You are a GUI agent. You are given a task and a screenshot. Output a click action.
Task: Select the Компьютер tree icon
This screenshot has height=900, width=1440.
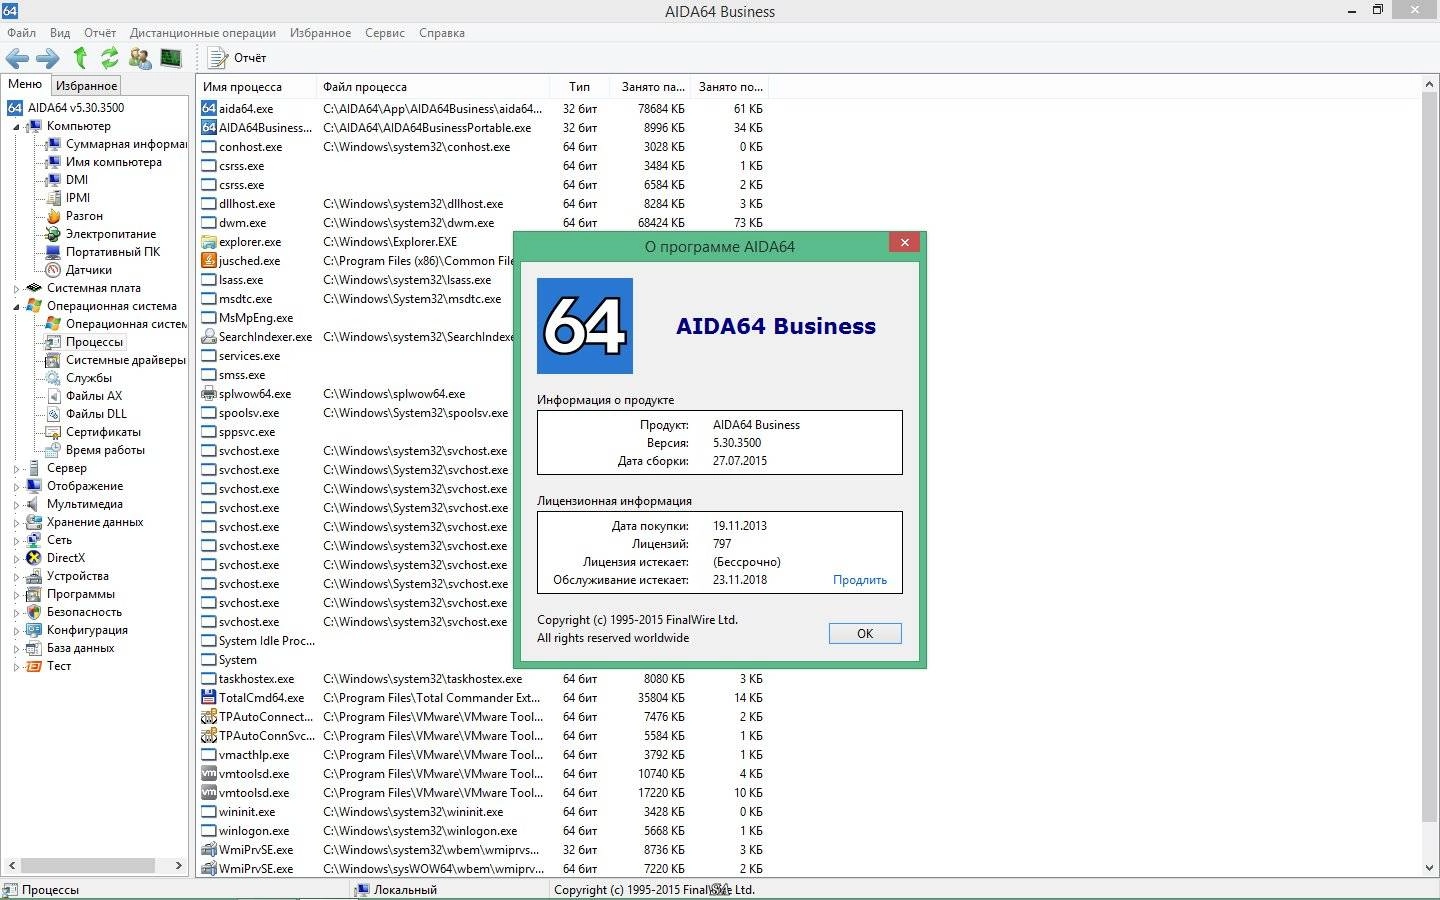click(x=34, y=126)
